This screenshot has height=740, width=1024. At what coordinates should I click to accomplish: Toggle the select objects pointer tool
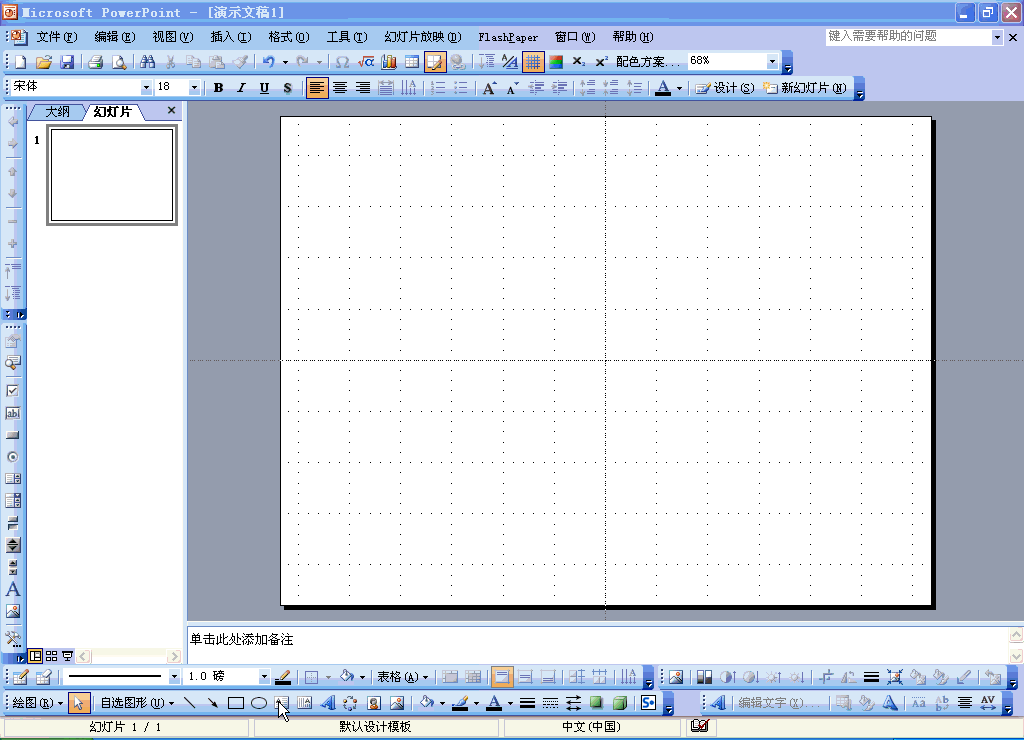coord(78,703)
